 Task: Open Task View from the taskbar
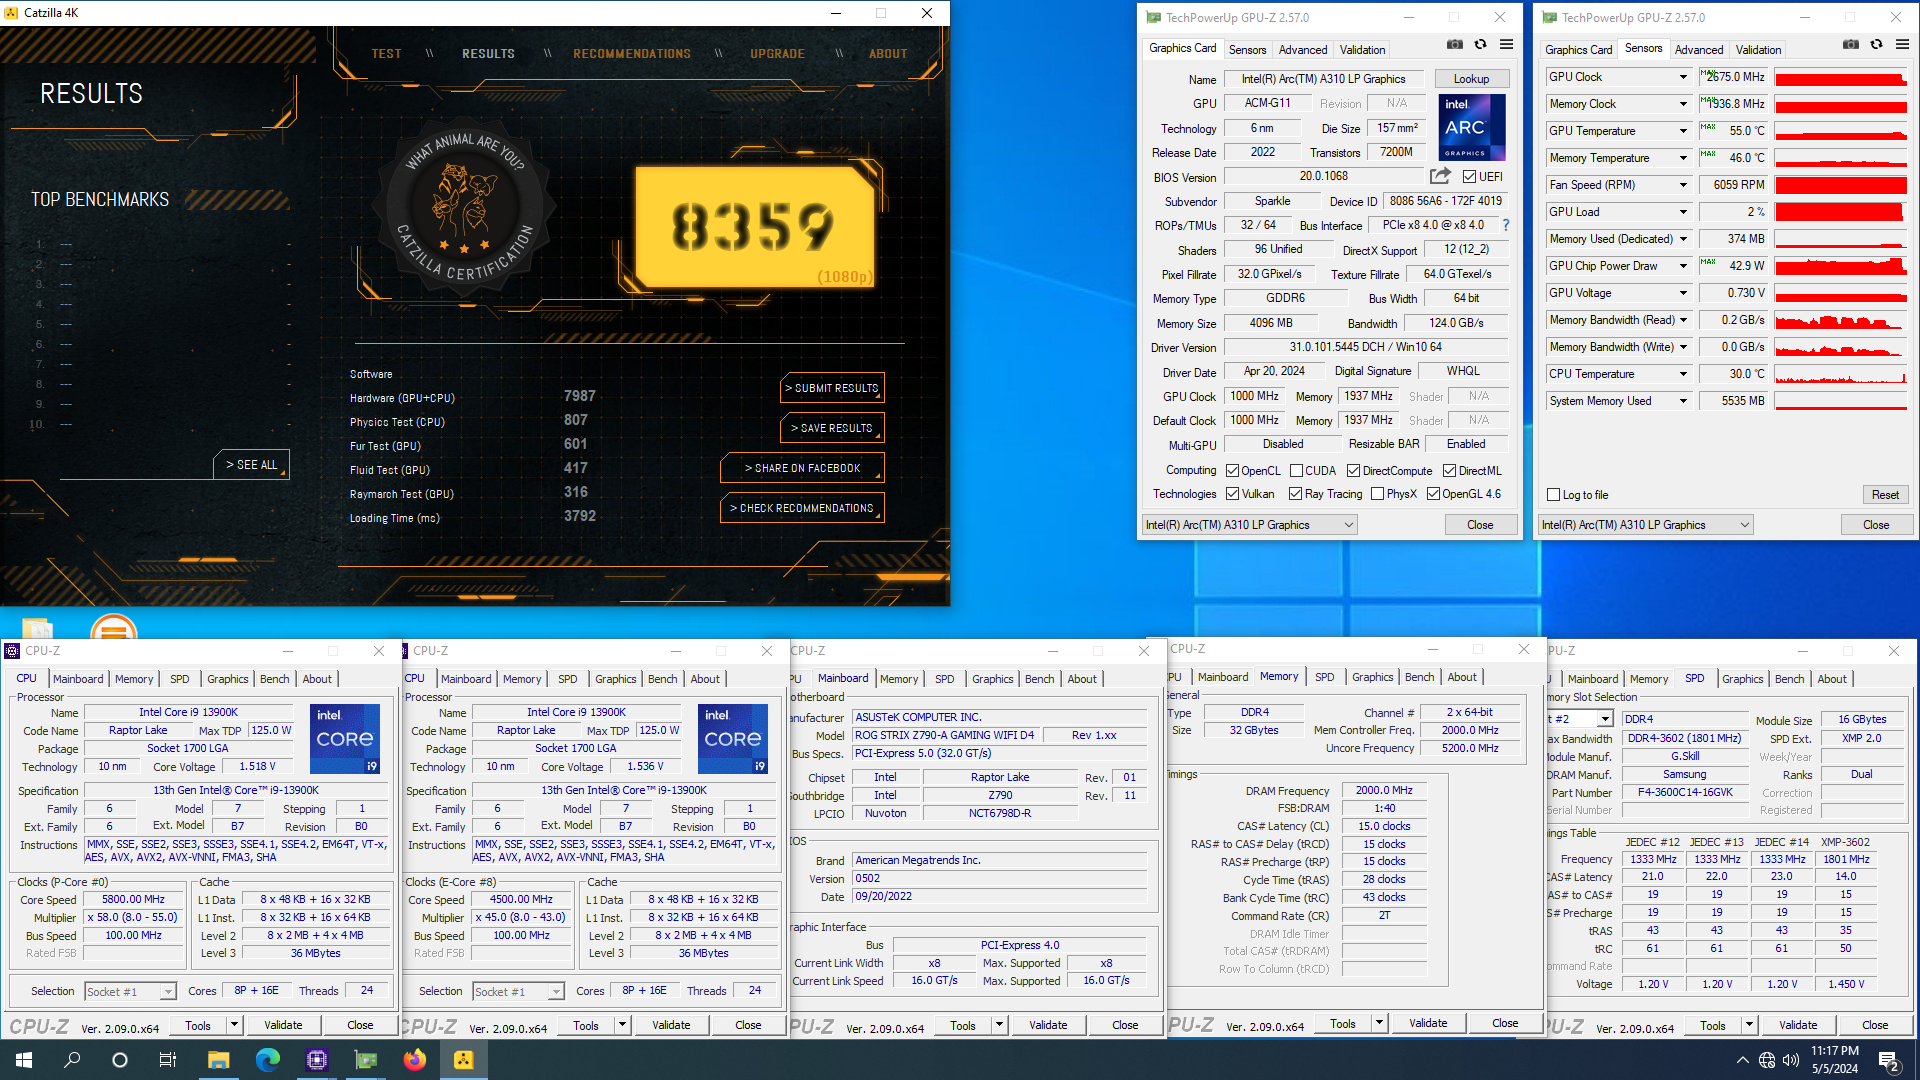click(168, 1060)
